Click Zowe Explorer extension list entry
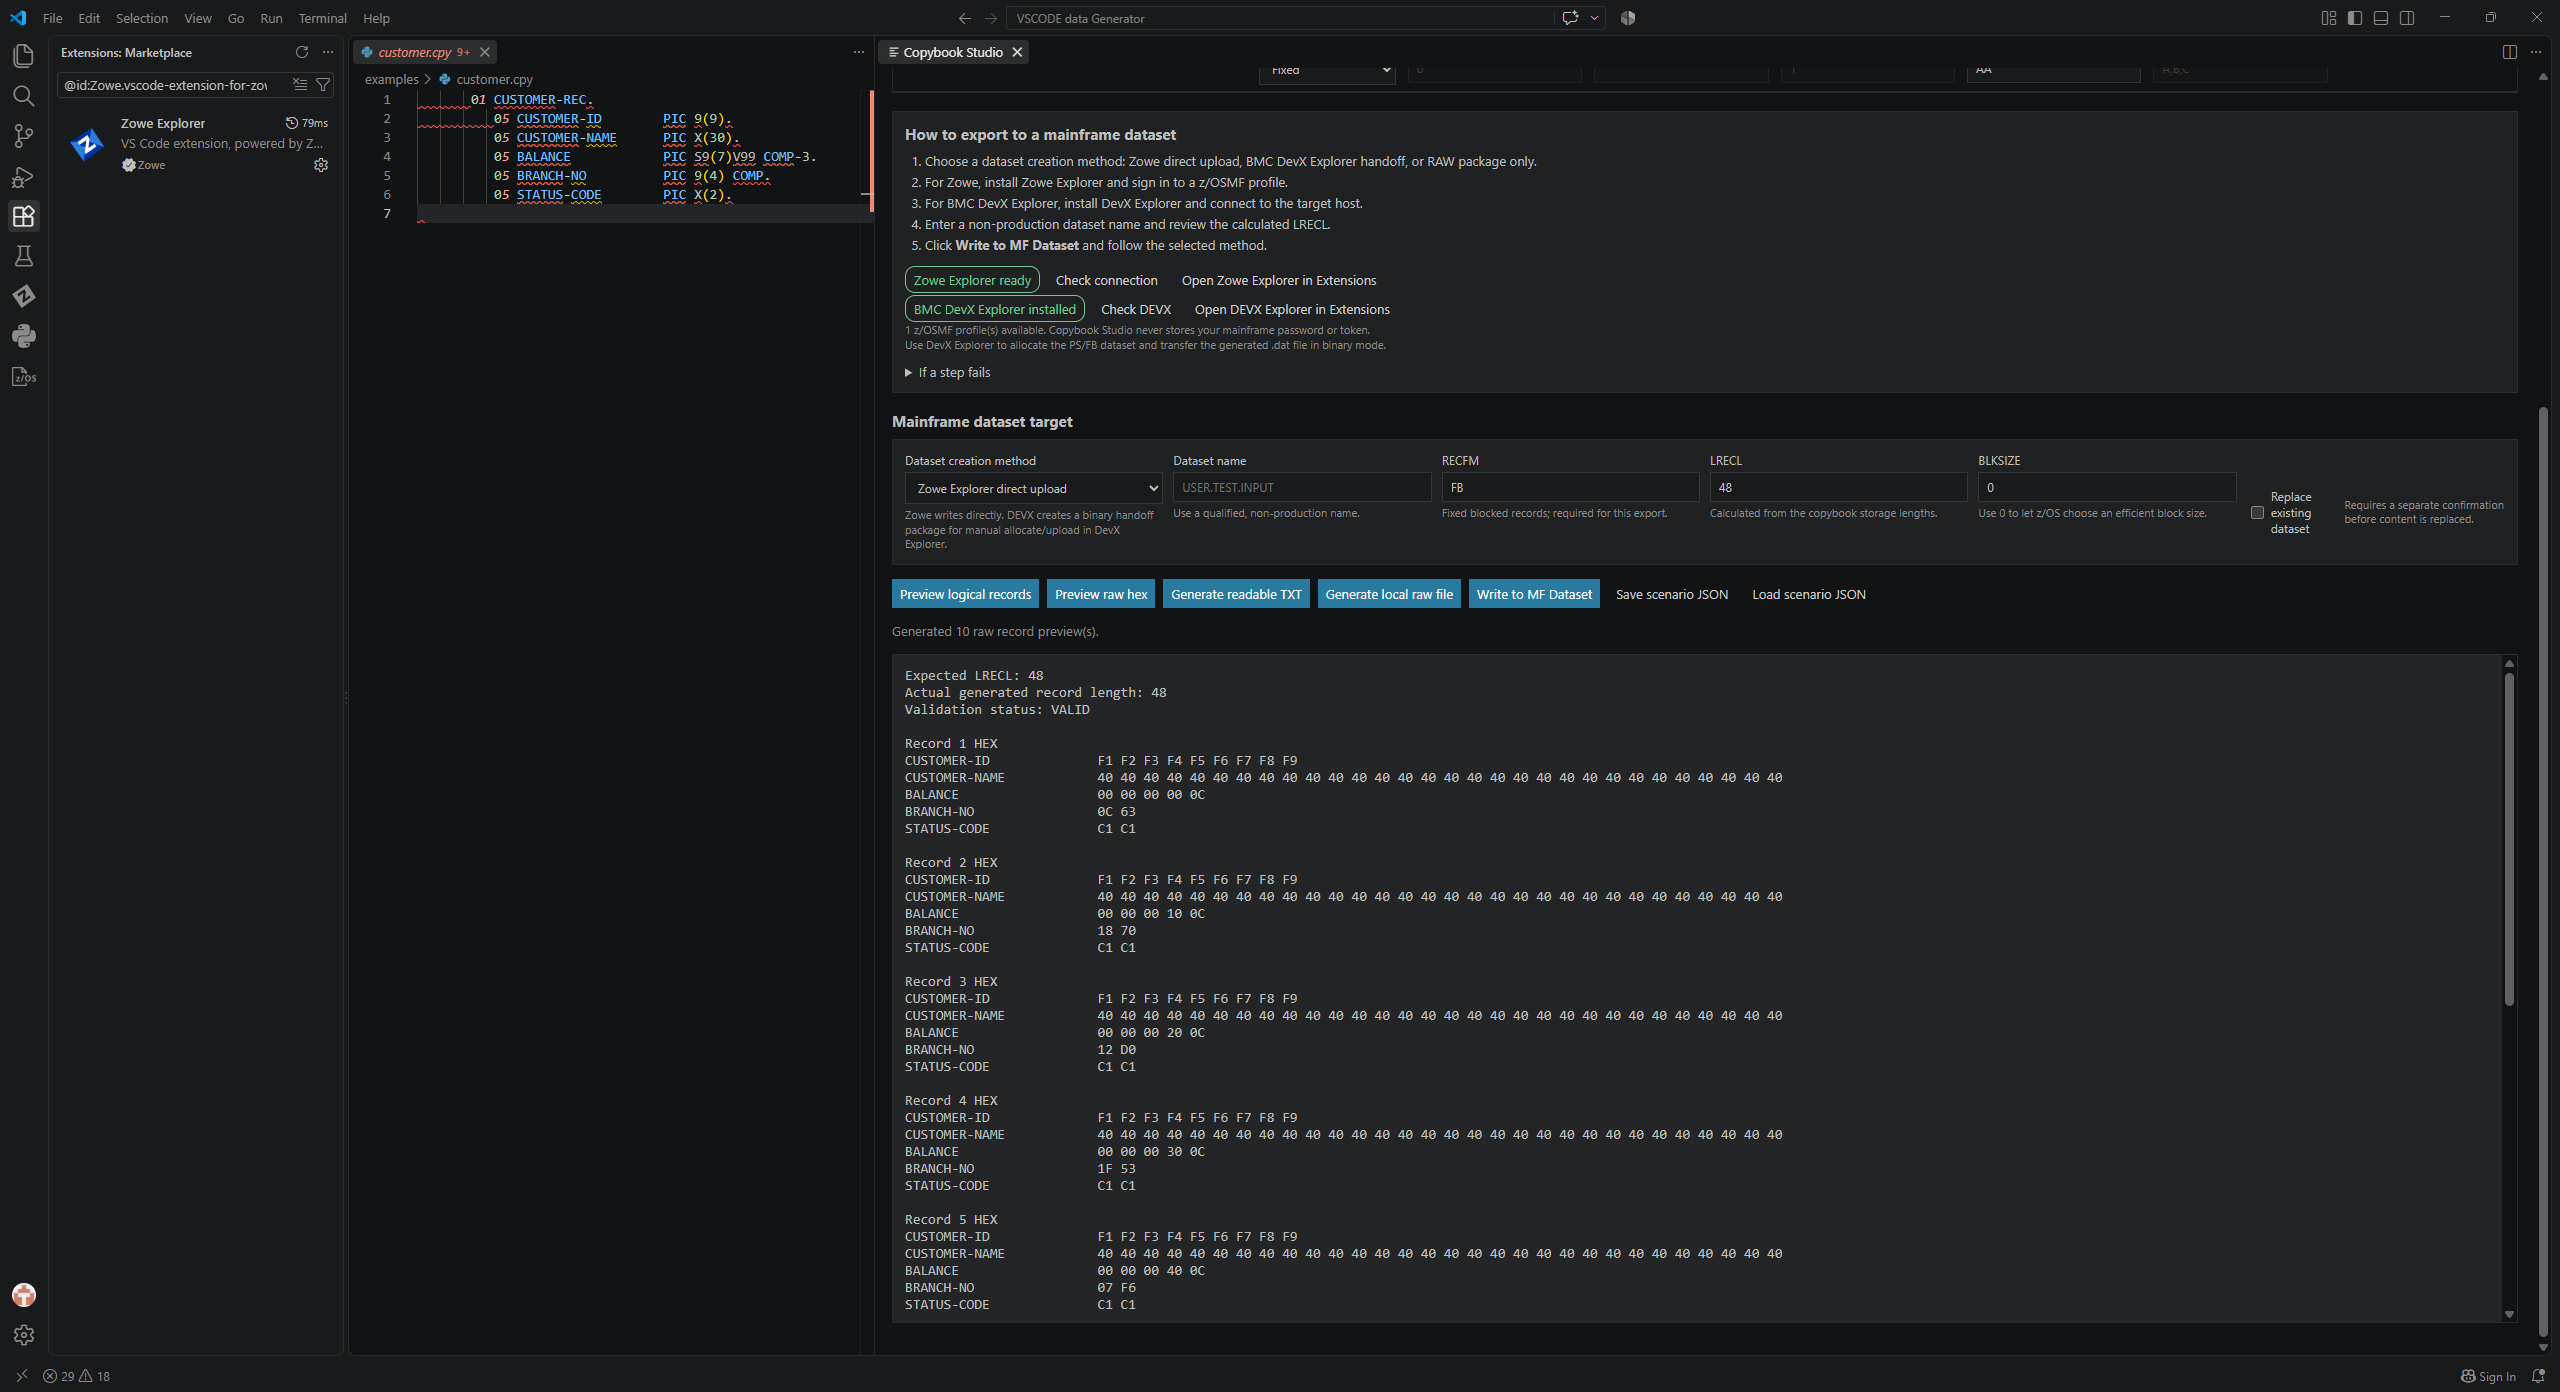The width and height of the screenshot is (2560, 1392). 197,144
